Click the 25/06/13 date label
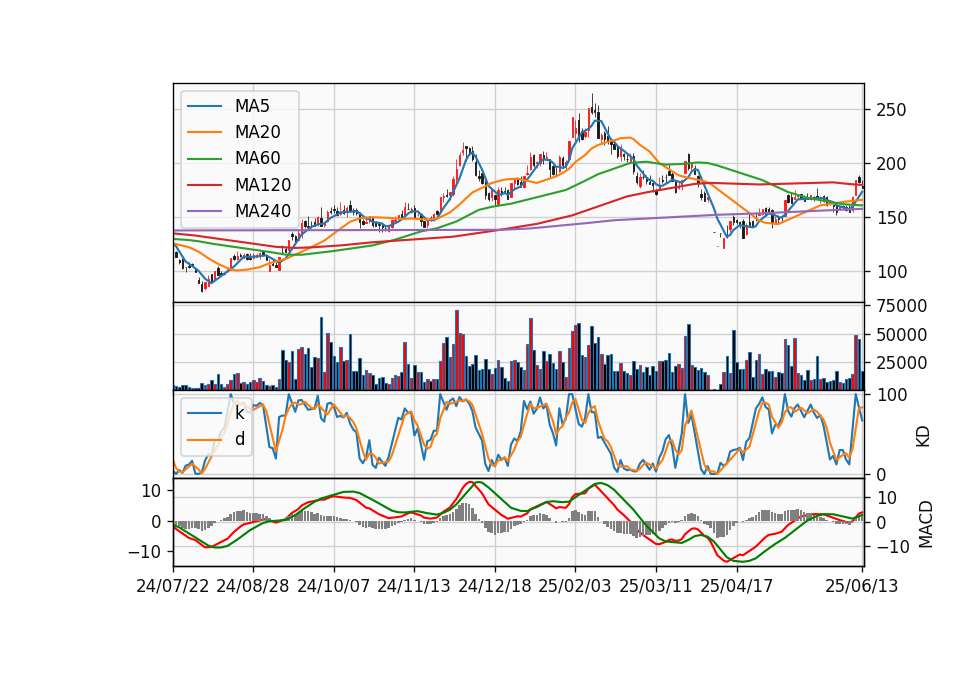Viewport: 960px width, 690px height. click(x=861, y=586)
